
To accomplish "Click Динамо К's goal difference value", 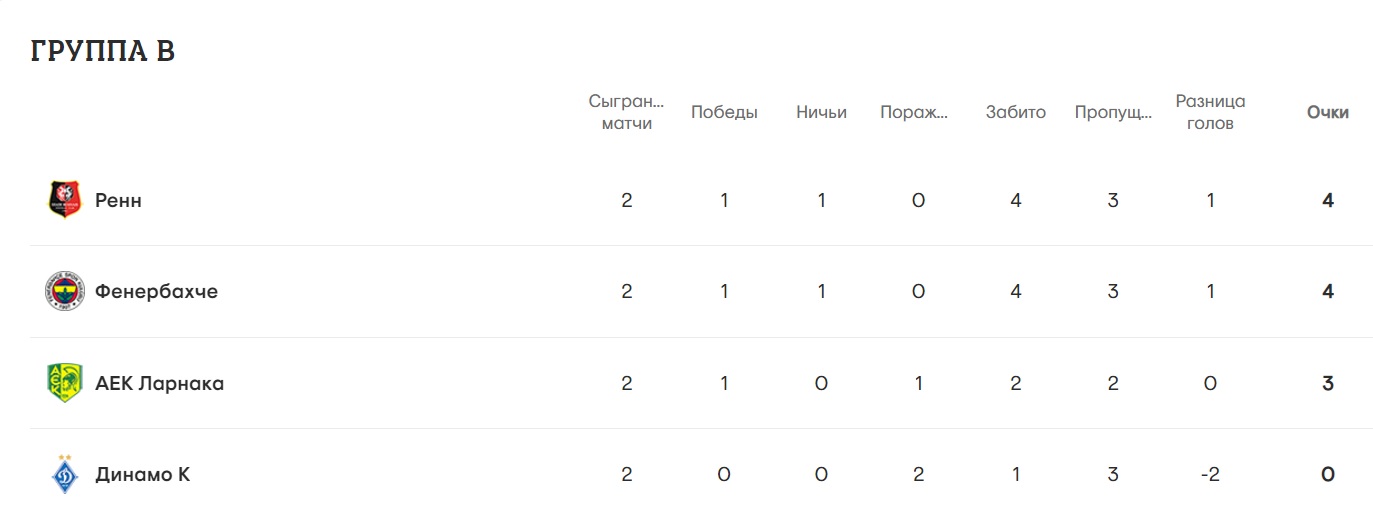I will point(1210,474).
